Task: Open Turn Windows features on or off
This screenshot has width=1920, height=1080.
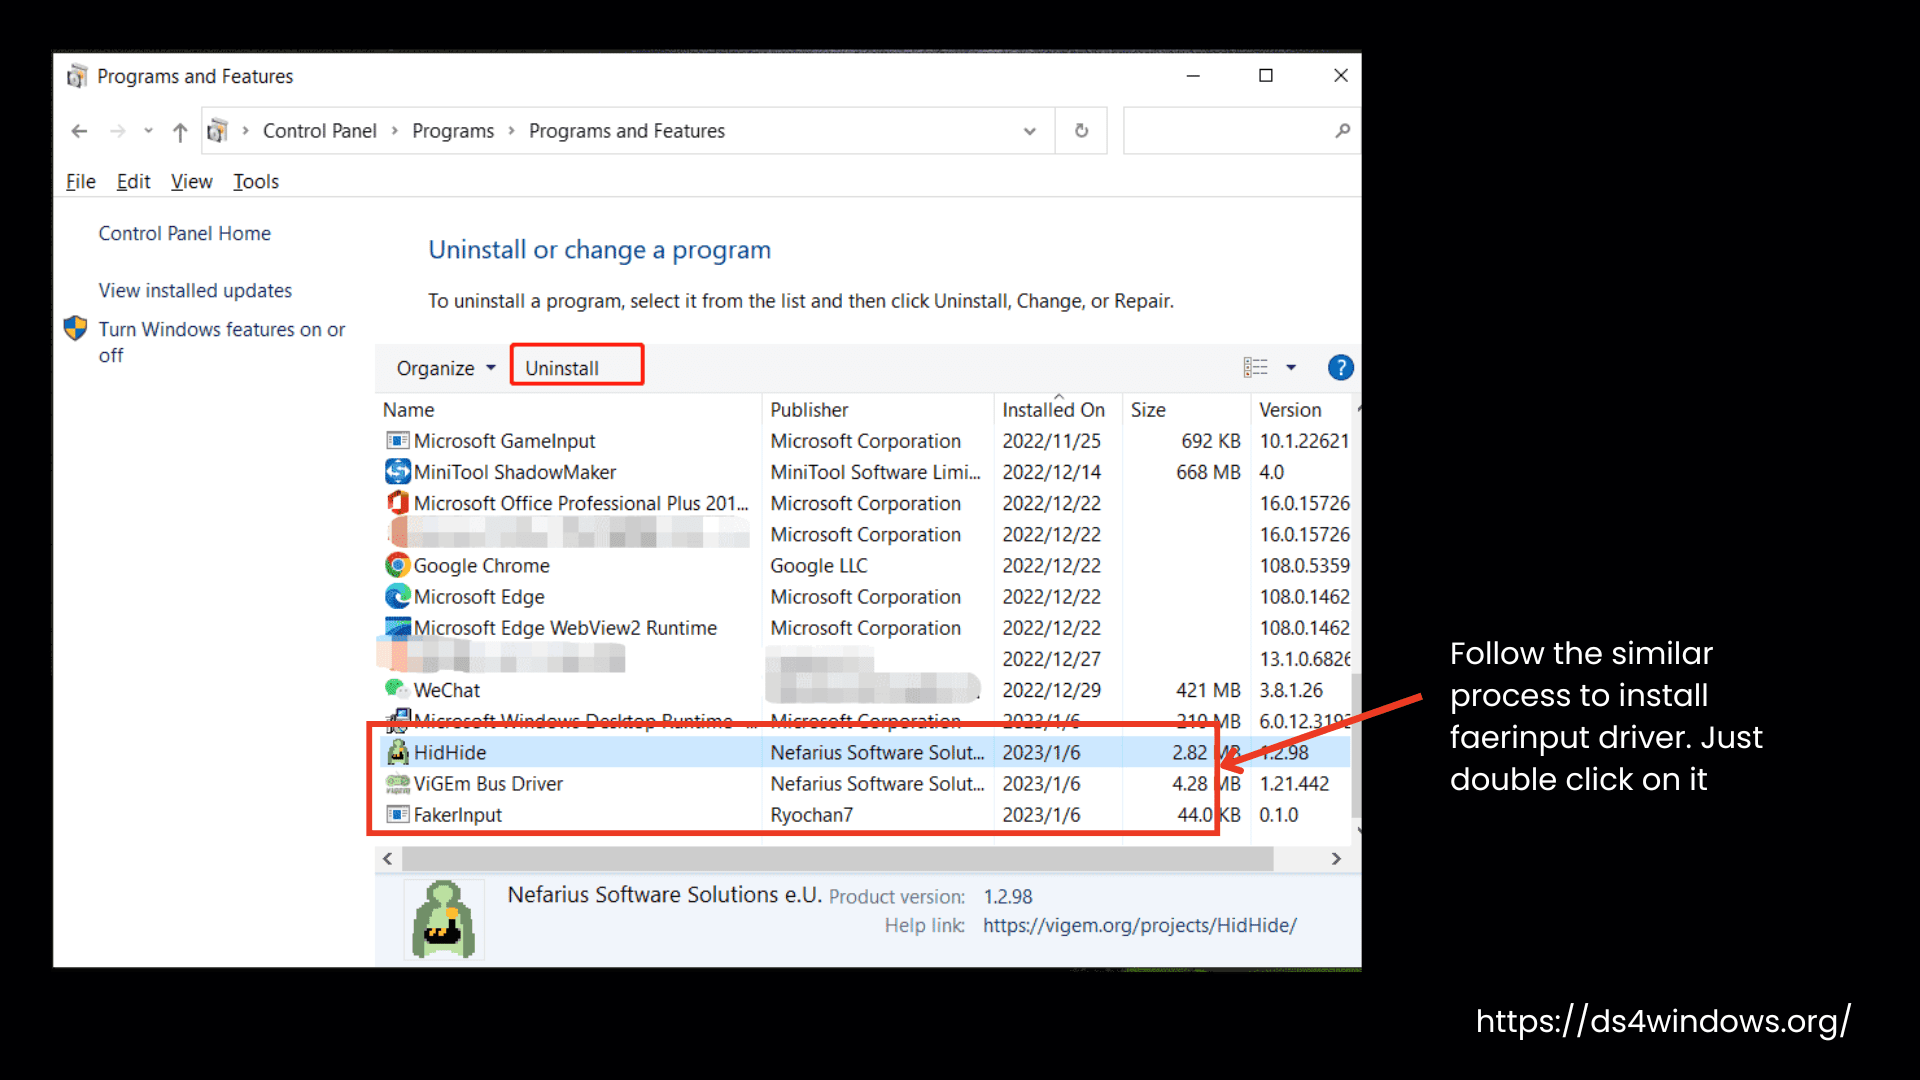Action: (221, 342)
